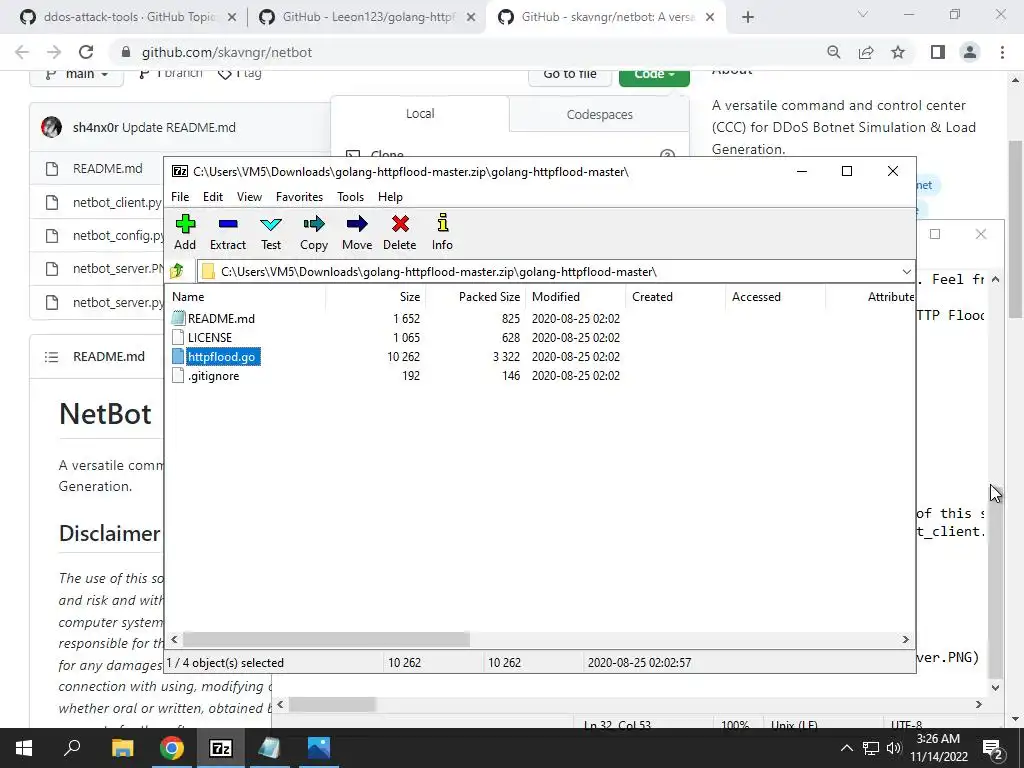Show hidden system tray icons chevron
Viewport: 1024px width, 768px height.
tap(846, 748)
